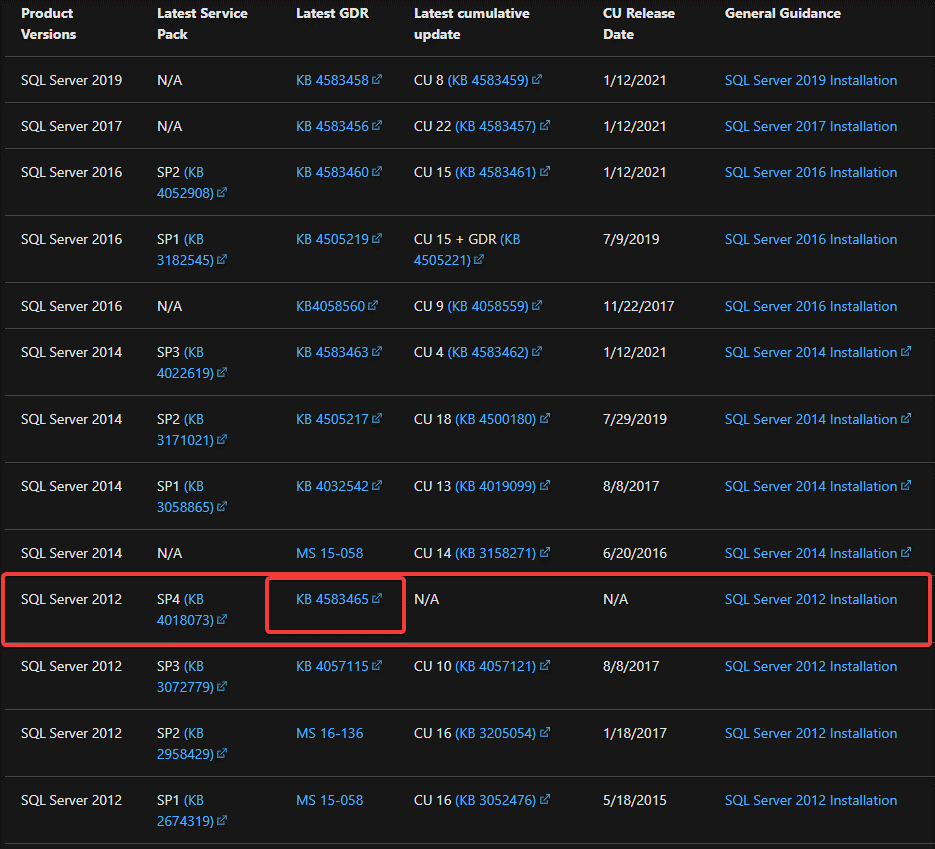The width and height of the screenshot is (935, 849).
Task: Open the SQL Server 2019 Installation guidance link
Action: point(810,80)
